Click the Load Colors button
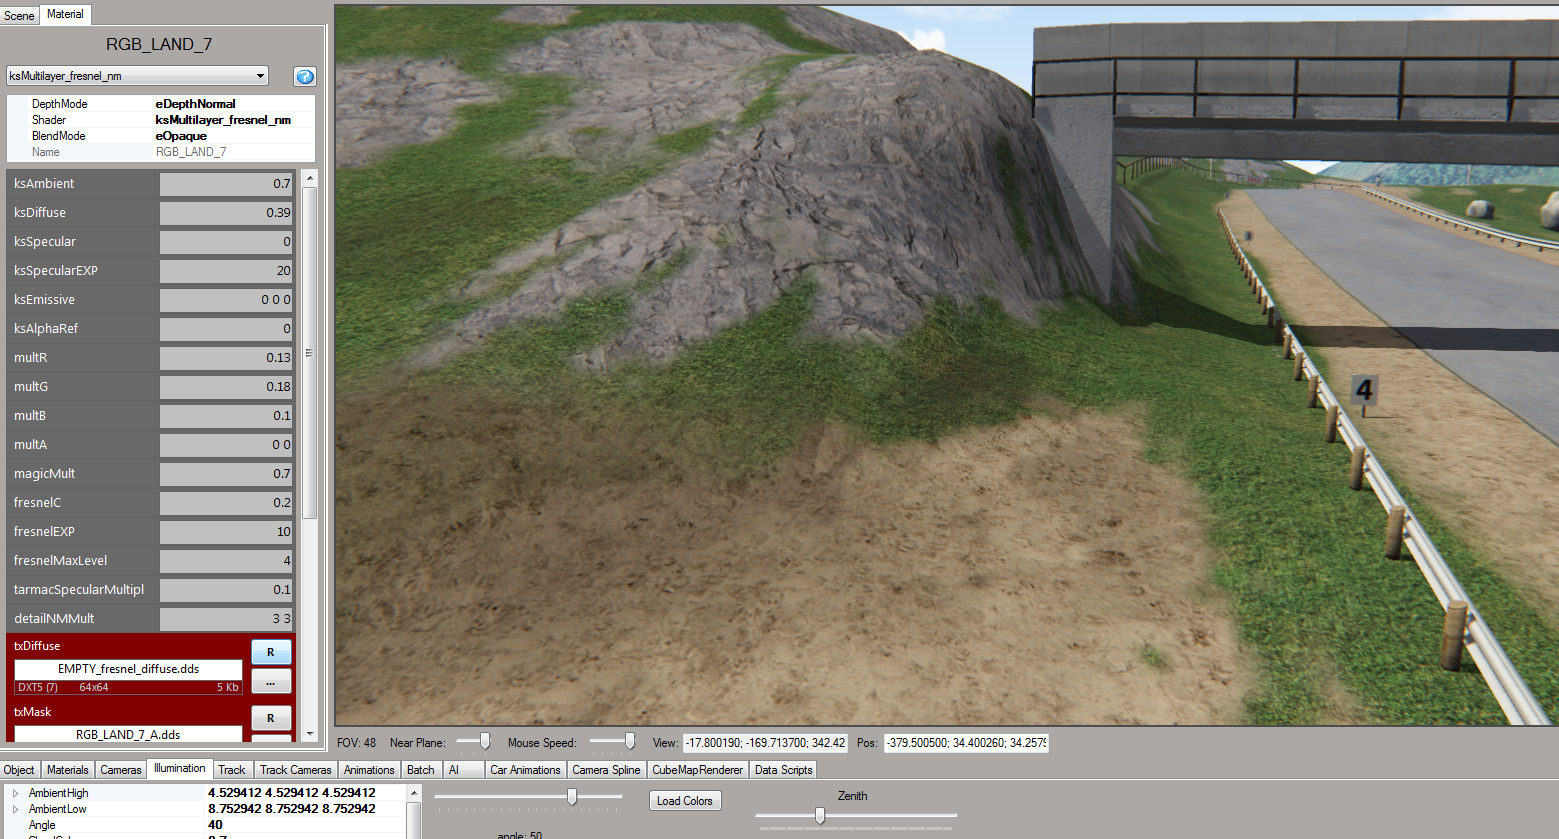 click(x=685, y=801)
